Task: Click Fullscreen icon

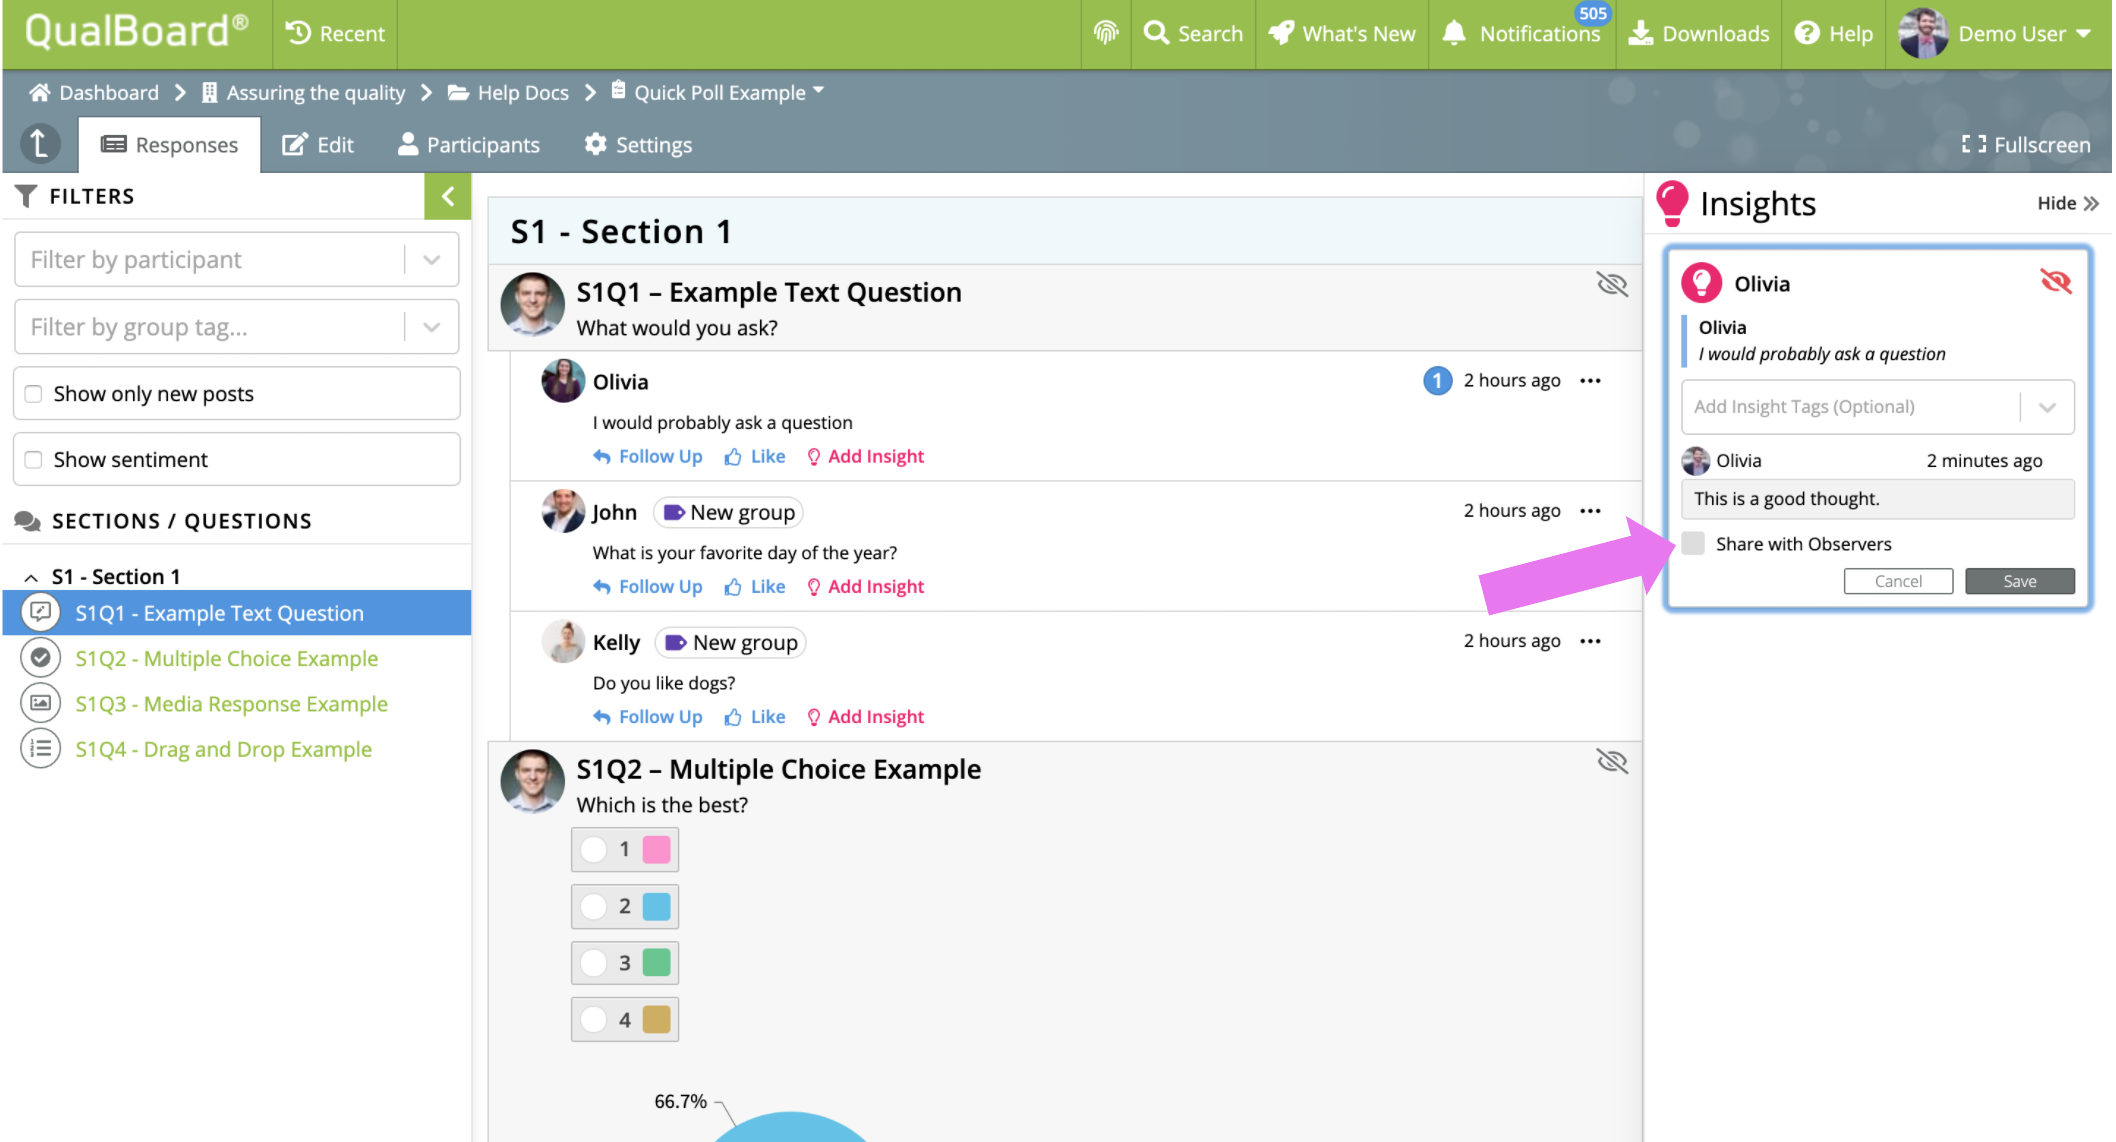Action: tap(1973, 145)
